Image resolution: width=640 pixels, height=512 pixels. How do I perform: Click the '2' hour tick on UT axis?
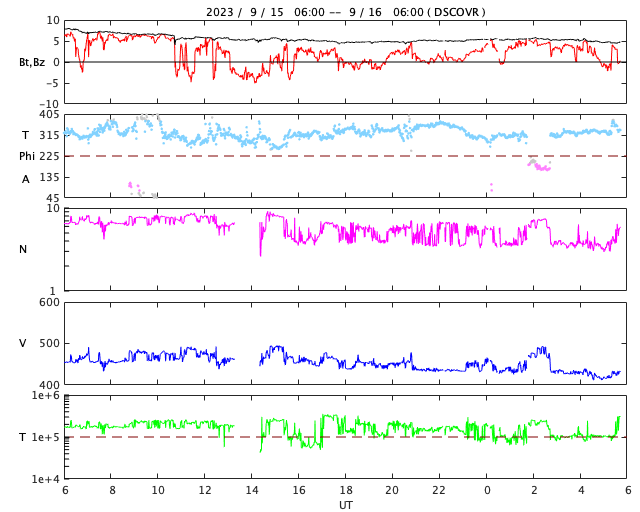(534, 490)
